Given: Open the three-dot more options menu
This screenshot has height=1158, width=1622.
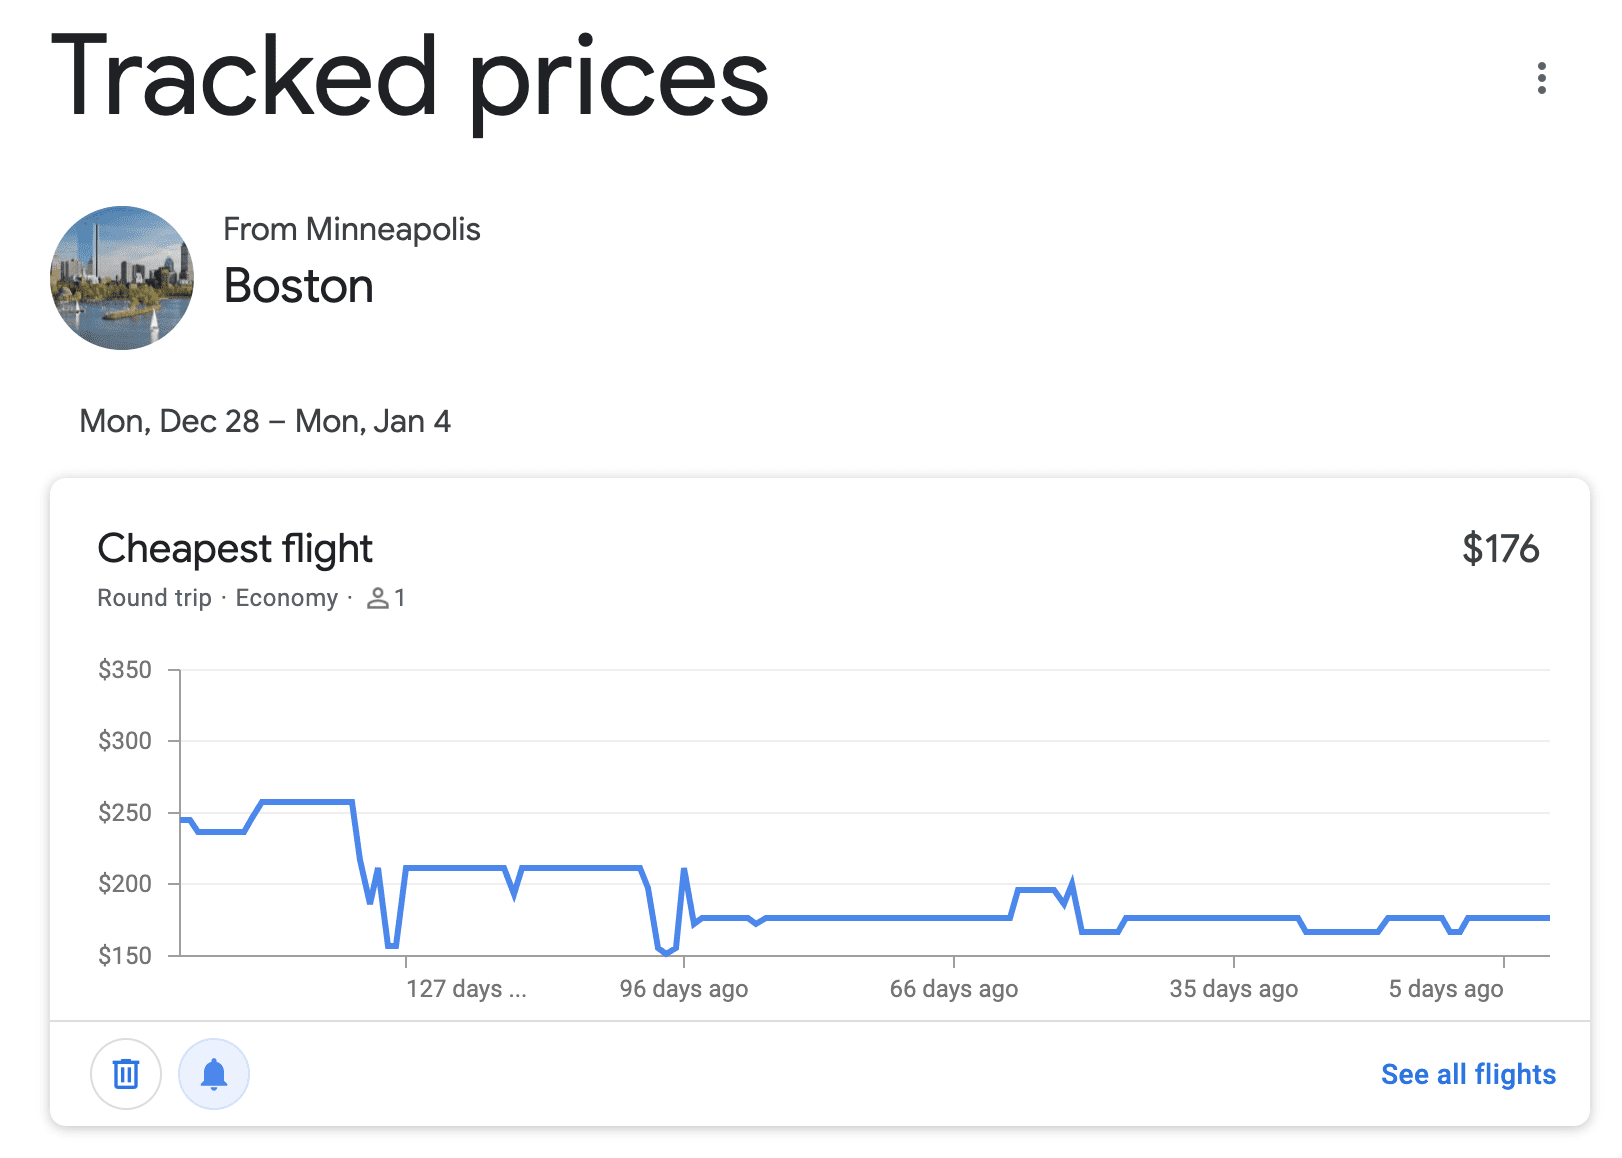Looking at the screenshot, I should 1541,78.
